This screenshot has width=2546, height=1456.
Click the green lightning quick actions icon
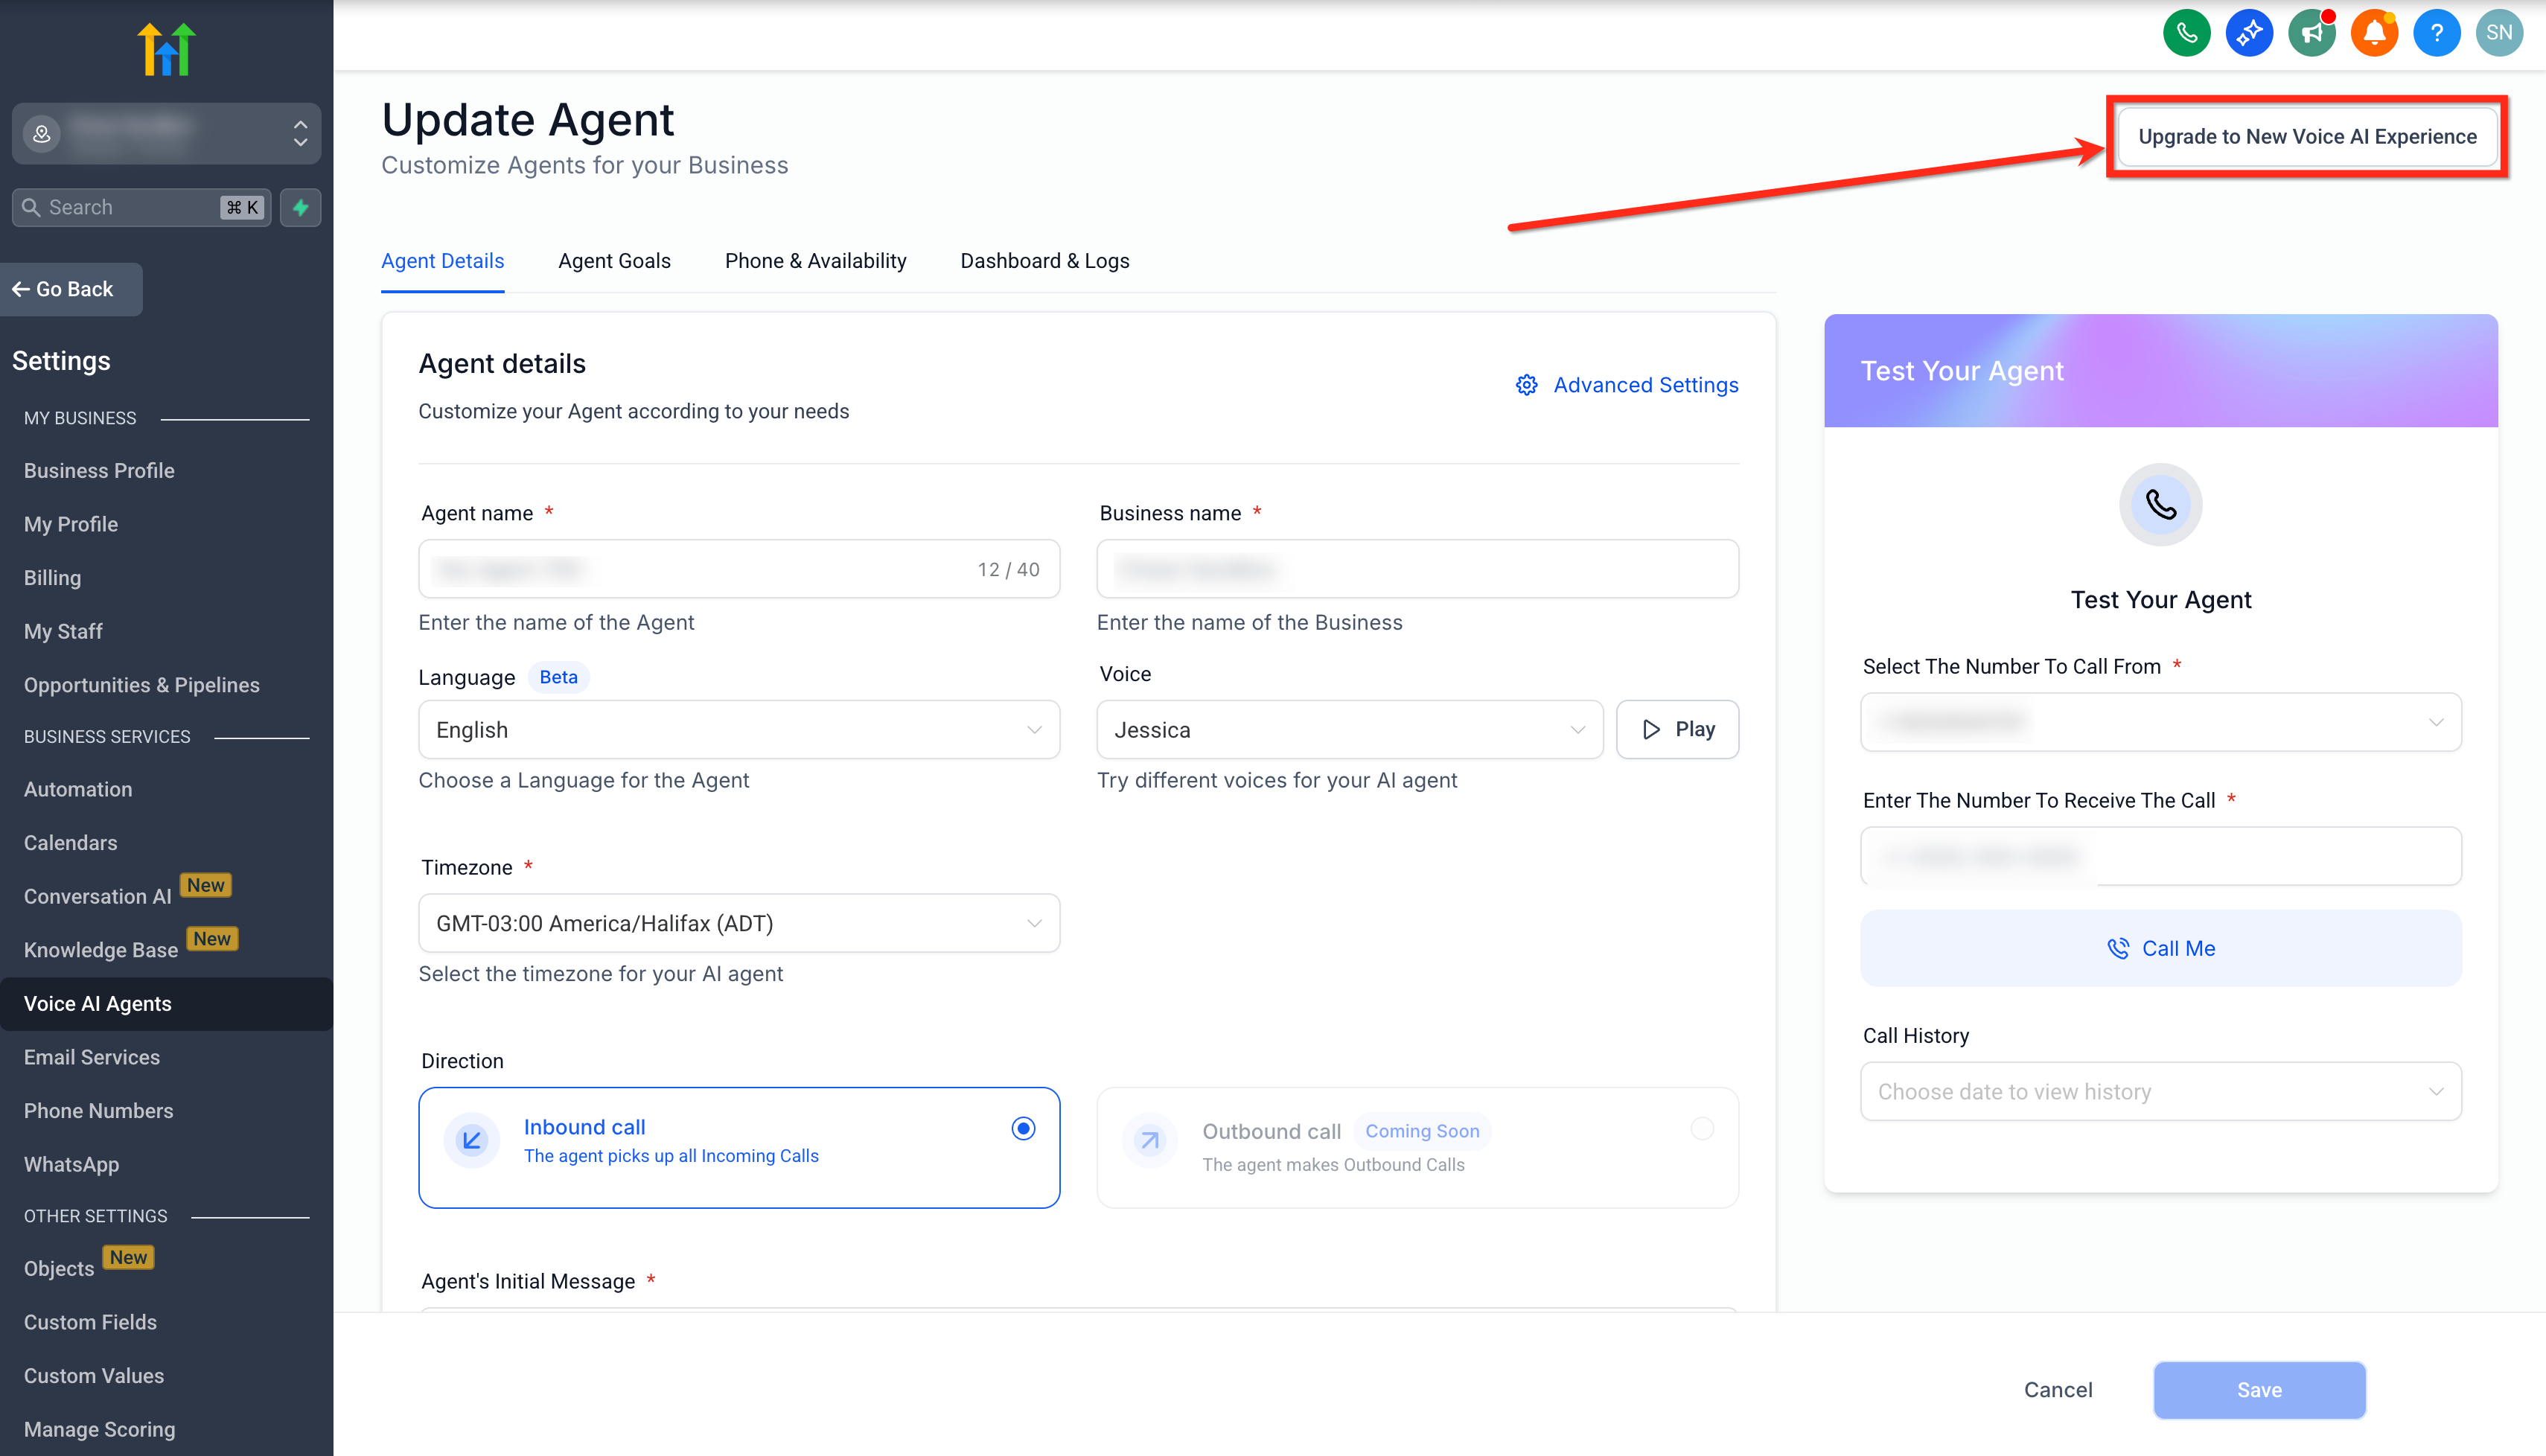300,207
